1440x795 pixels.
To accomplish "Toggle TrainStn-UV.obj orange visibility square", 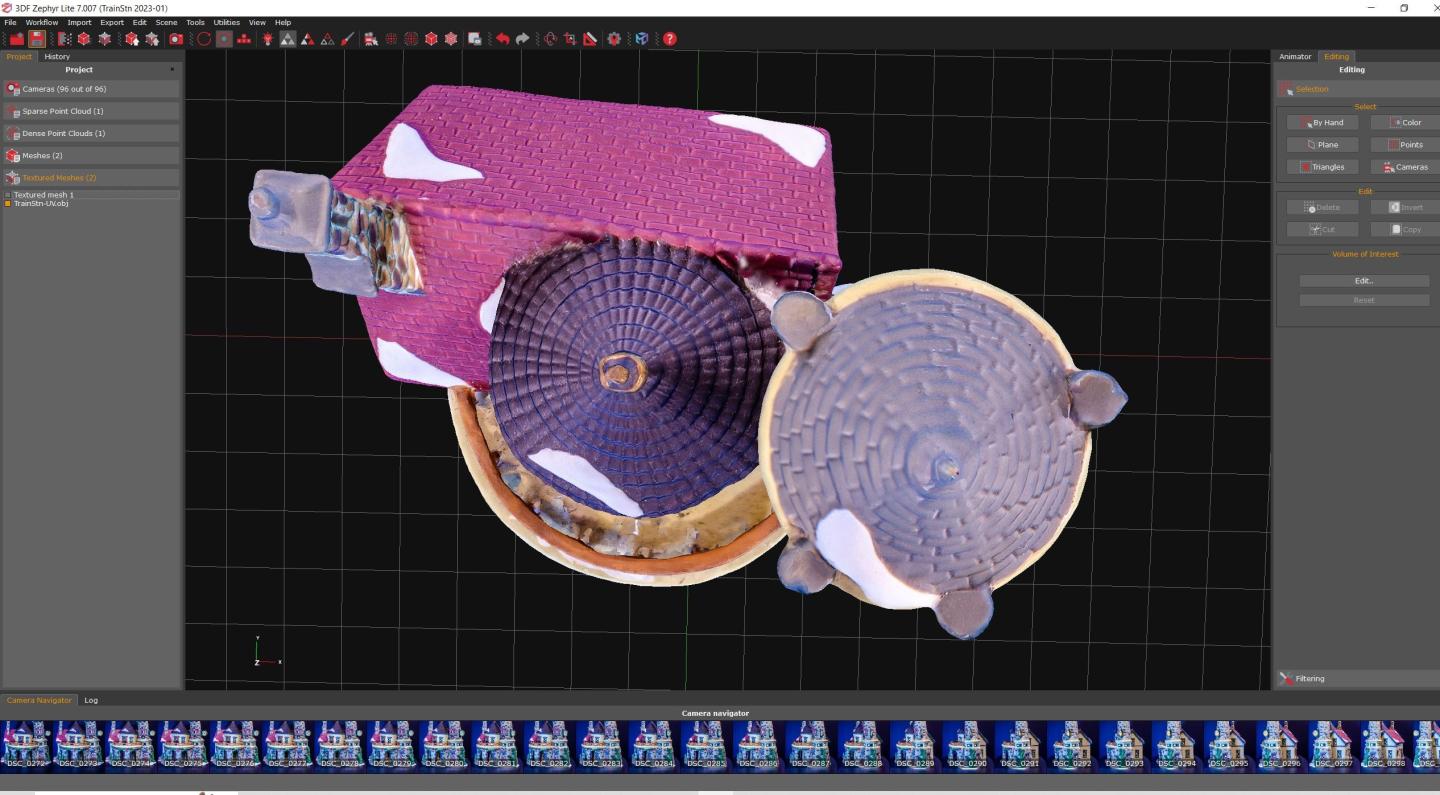I will coord(8,203).
